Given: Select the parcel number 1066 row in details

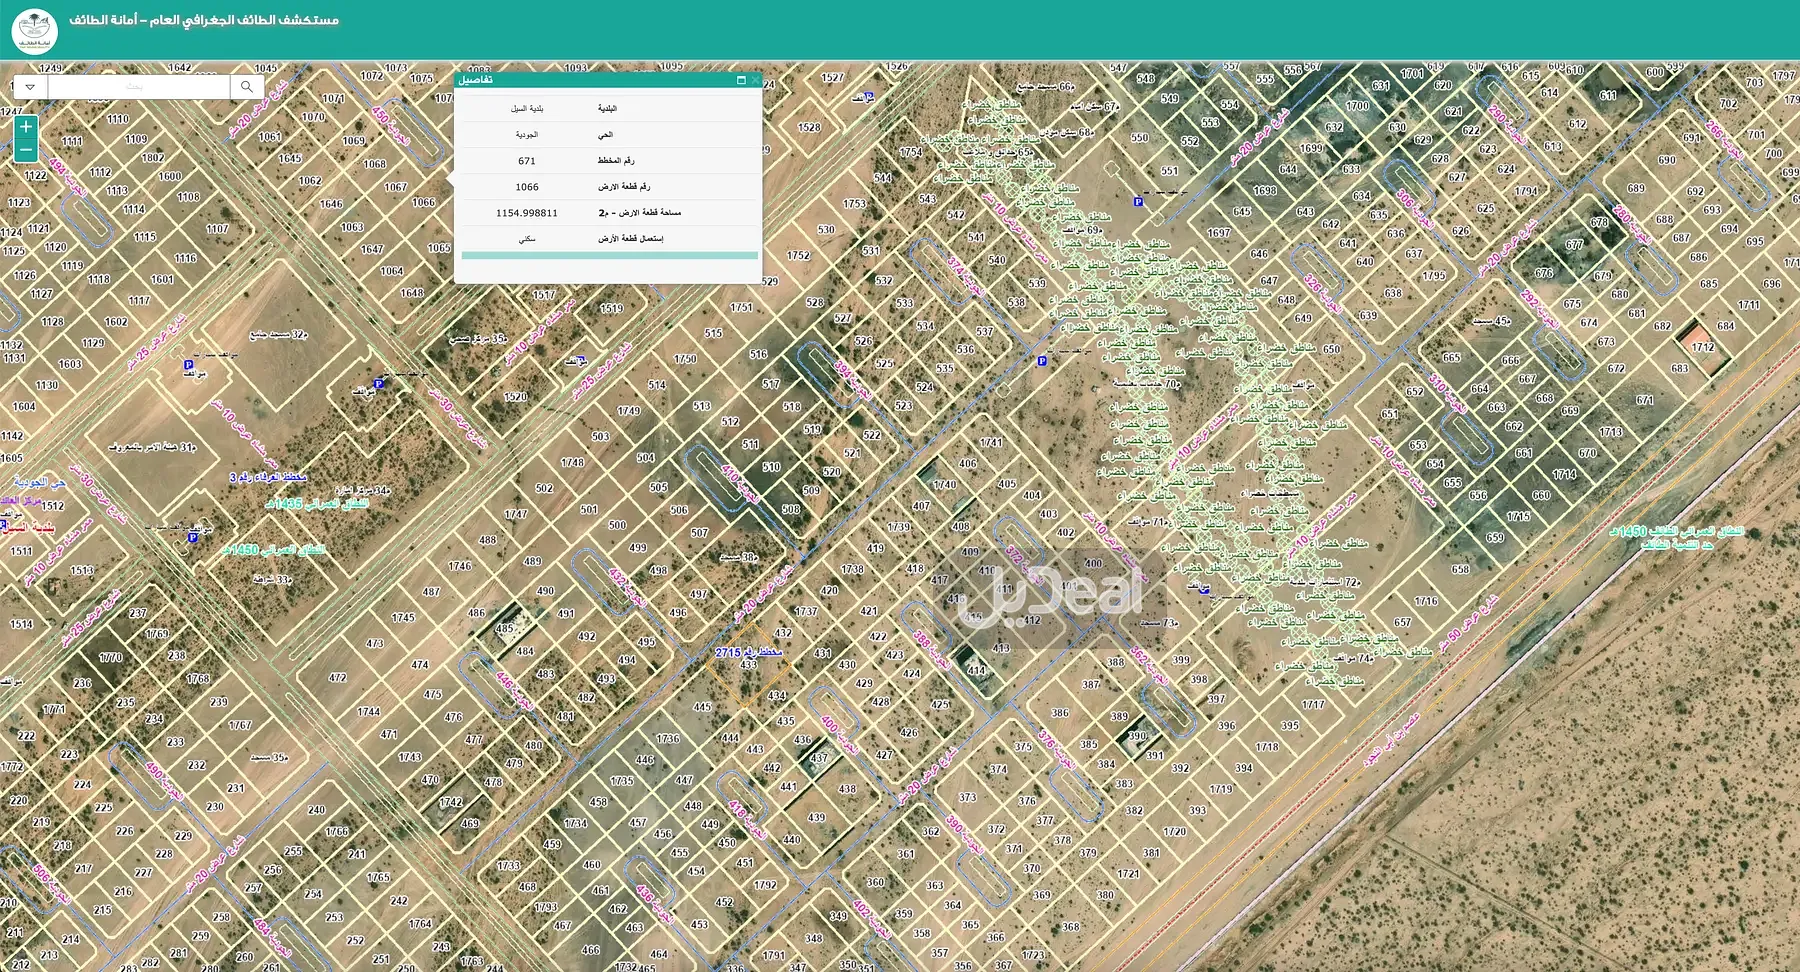Looking at the screenshot, I should point(608,187).
